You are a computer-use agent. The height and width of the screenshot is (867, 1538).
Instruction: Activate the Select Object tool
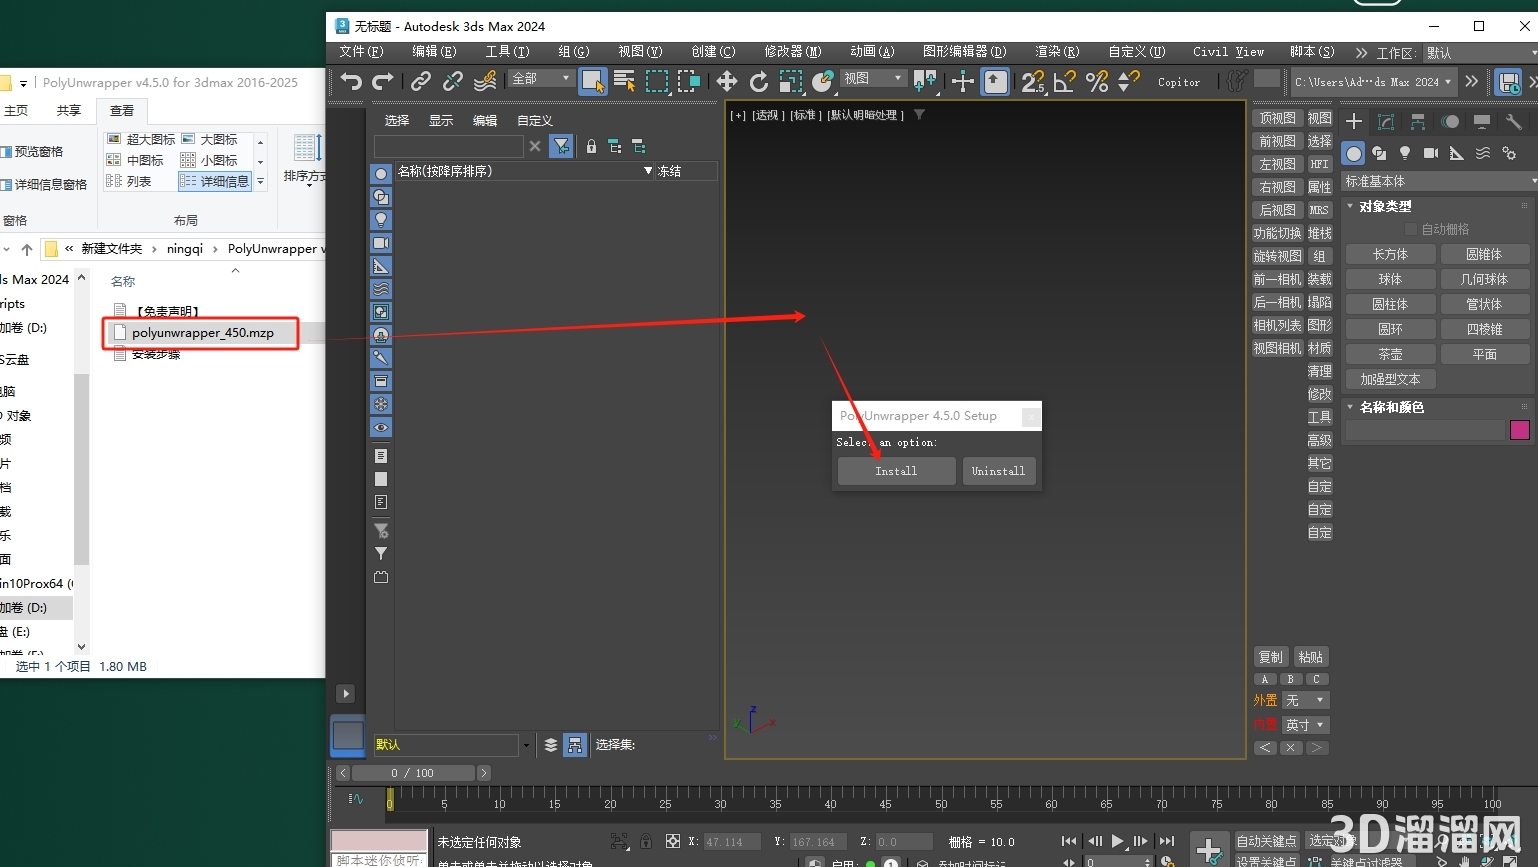593,81
